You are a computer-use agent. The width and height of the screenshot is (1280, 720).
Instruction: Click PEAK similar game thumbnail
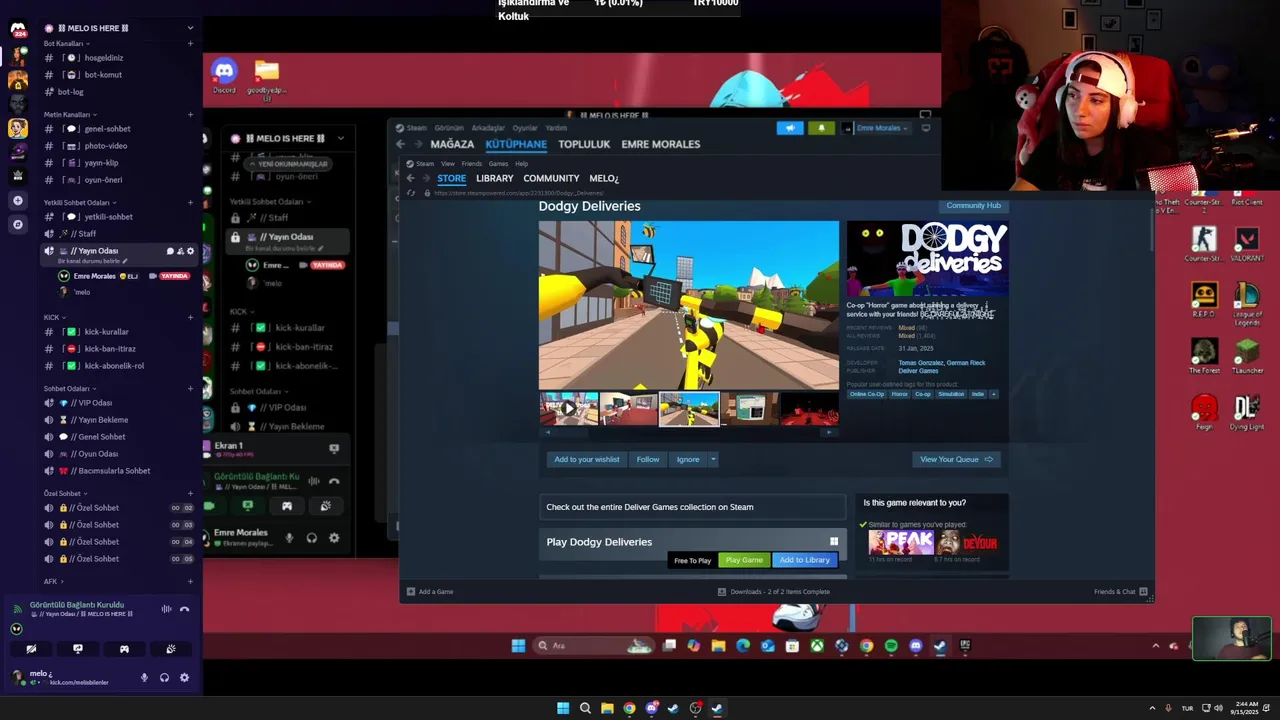coord(900,543)
